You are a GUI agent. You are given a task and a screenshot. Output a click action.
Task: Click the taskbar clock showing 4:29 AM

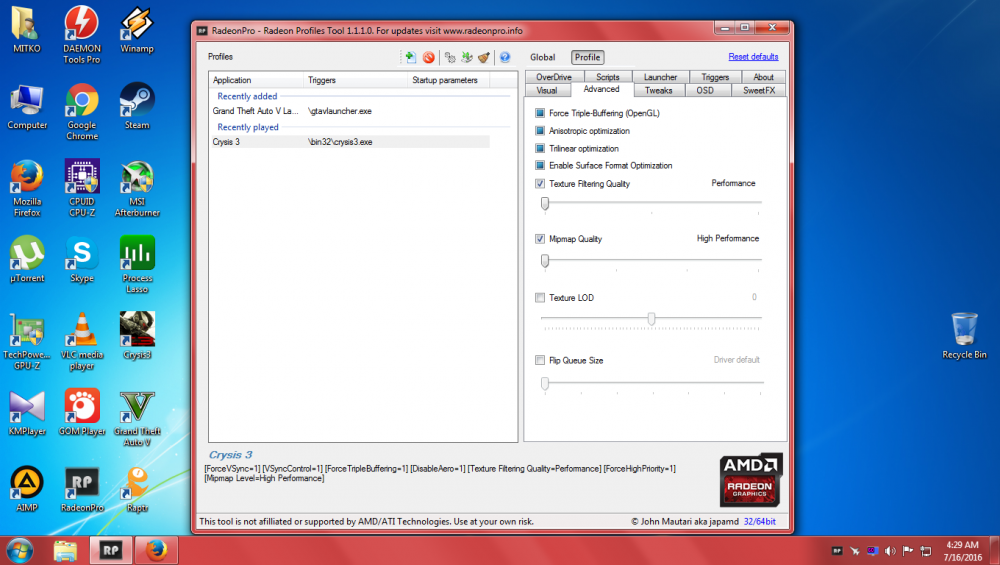click(x=962, y=551)
